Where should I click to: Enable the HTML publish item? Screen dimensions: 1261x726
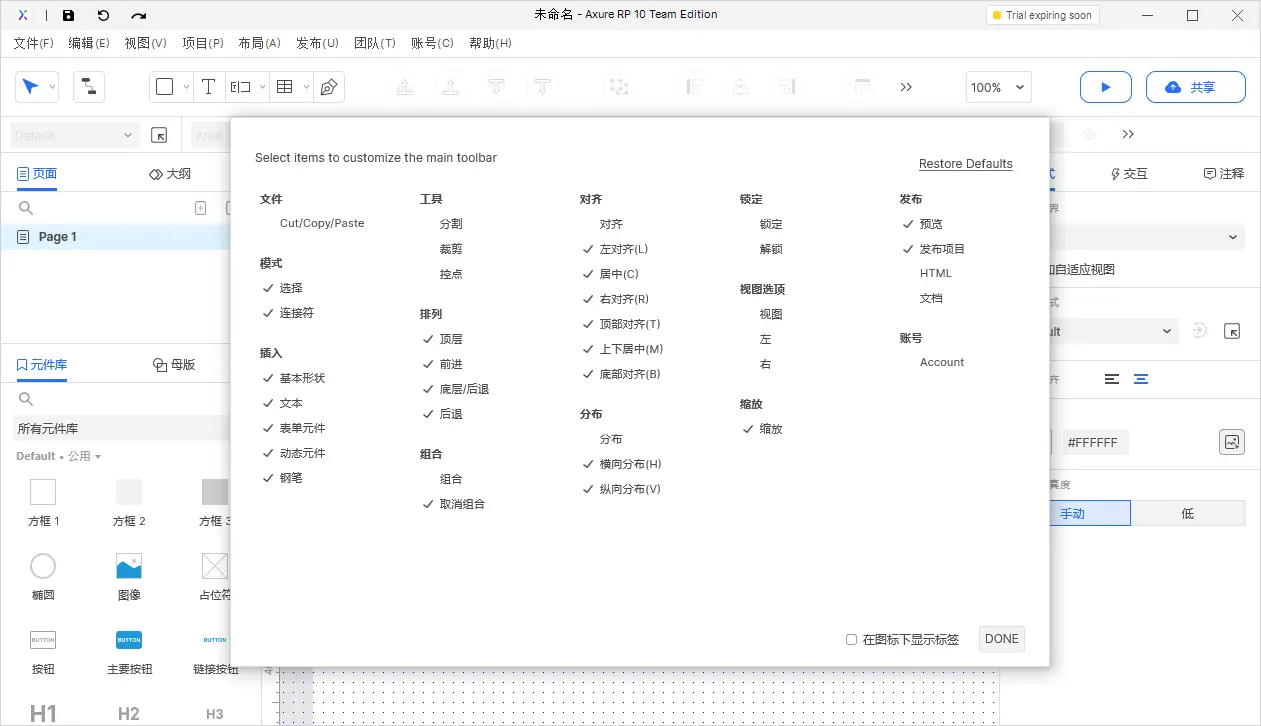[x=936, y=273]
